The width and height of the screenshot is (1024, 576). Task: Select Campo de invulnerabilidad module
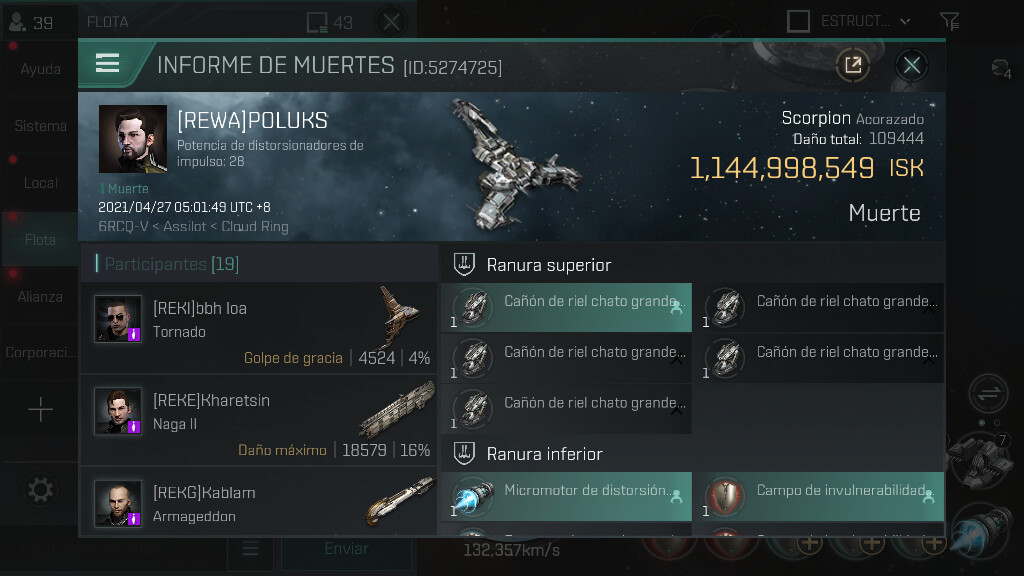click(x=818, y=496)
